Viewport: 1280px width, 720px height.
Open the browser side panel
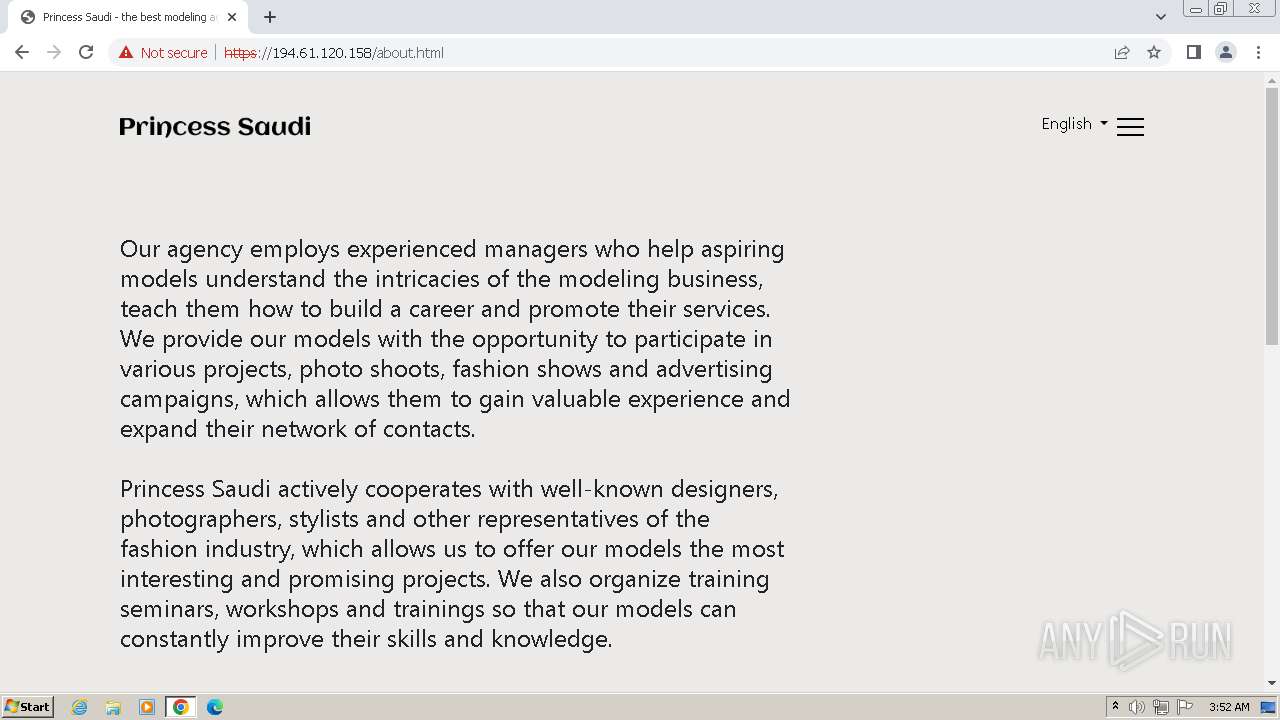[1193, 52]
